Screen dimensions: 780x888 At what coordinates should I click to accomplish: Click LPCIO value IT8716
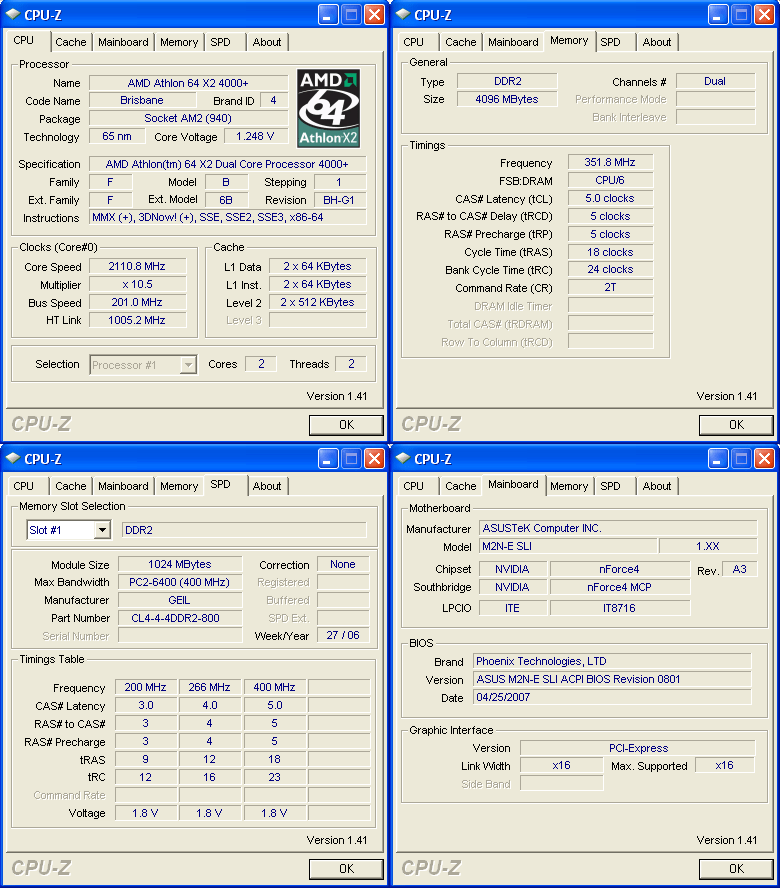[620, 608]
